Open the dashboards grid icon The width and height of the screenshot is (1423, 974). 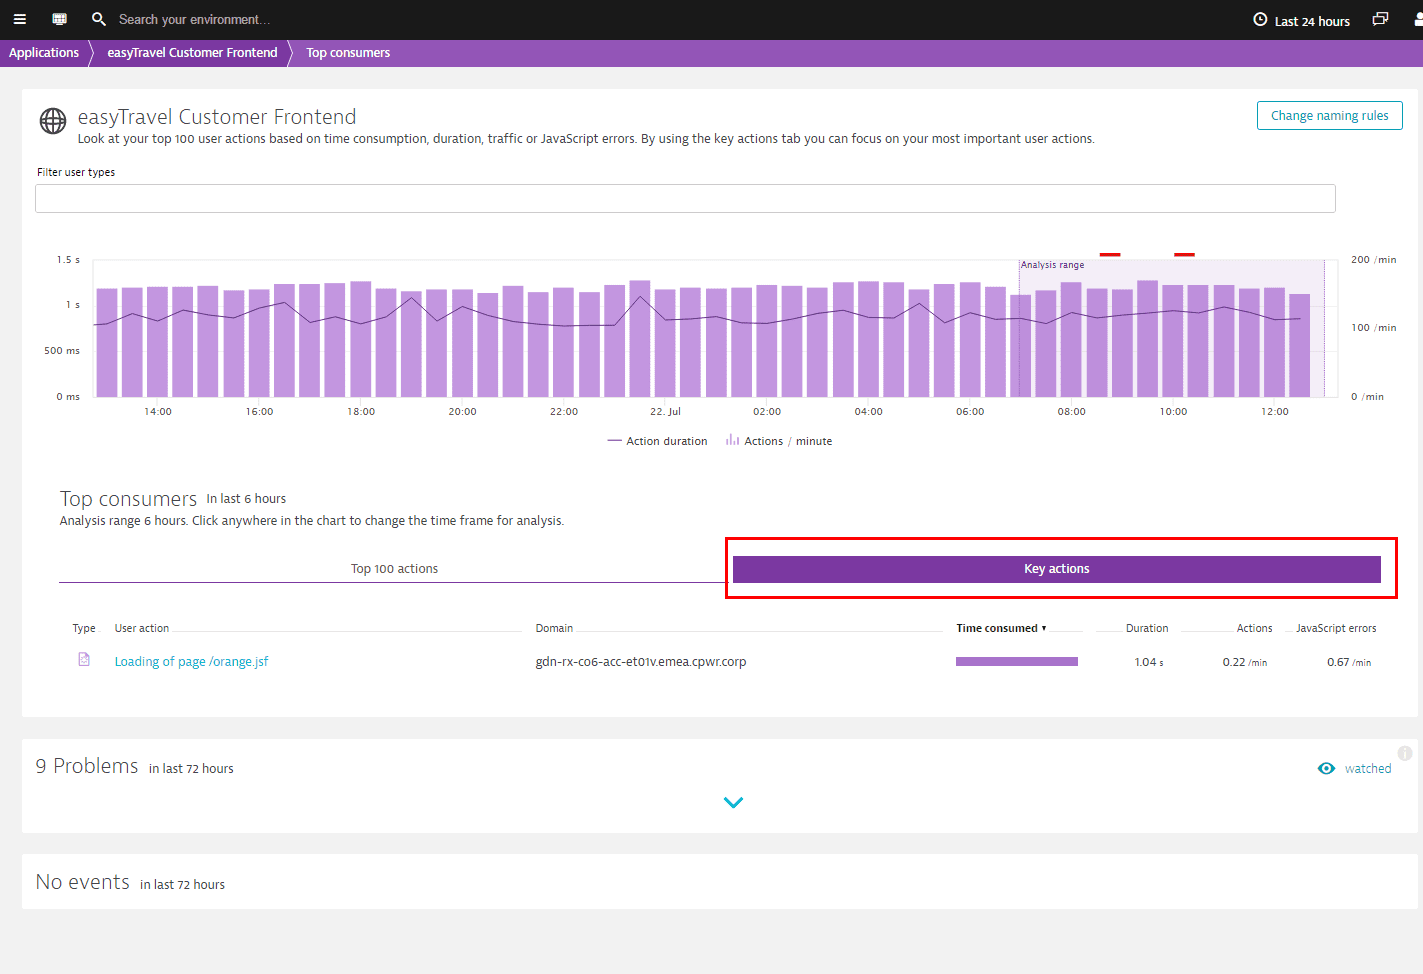tap(59, 19)
